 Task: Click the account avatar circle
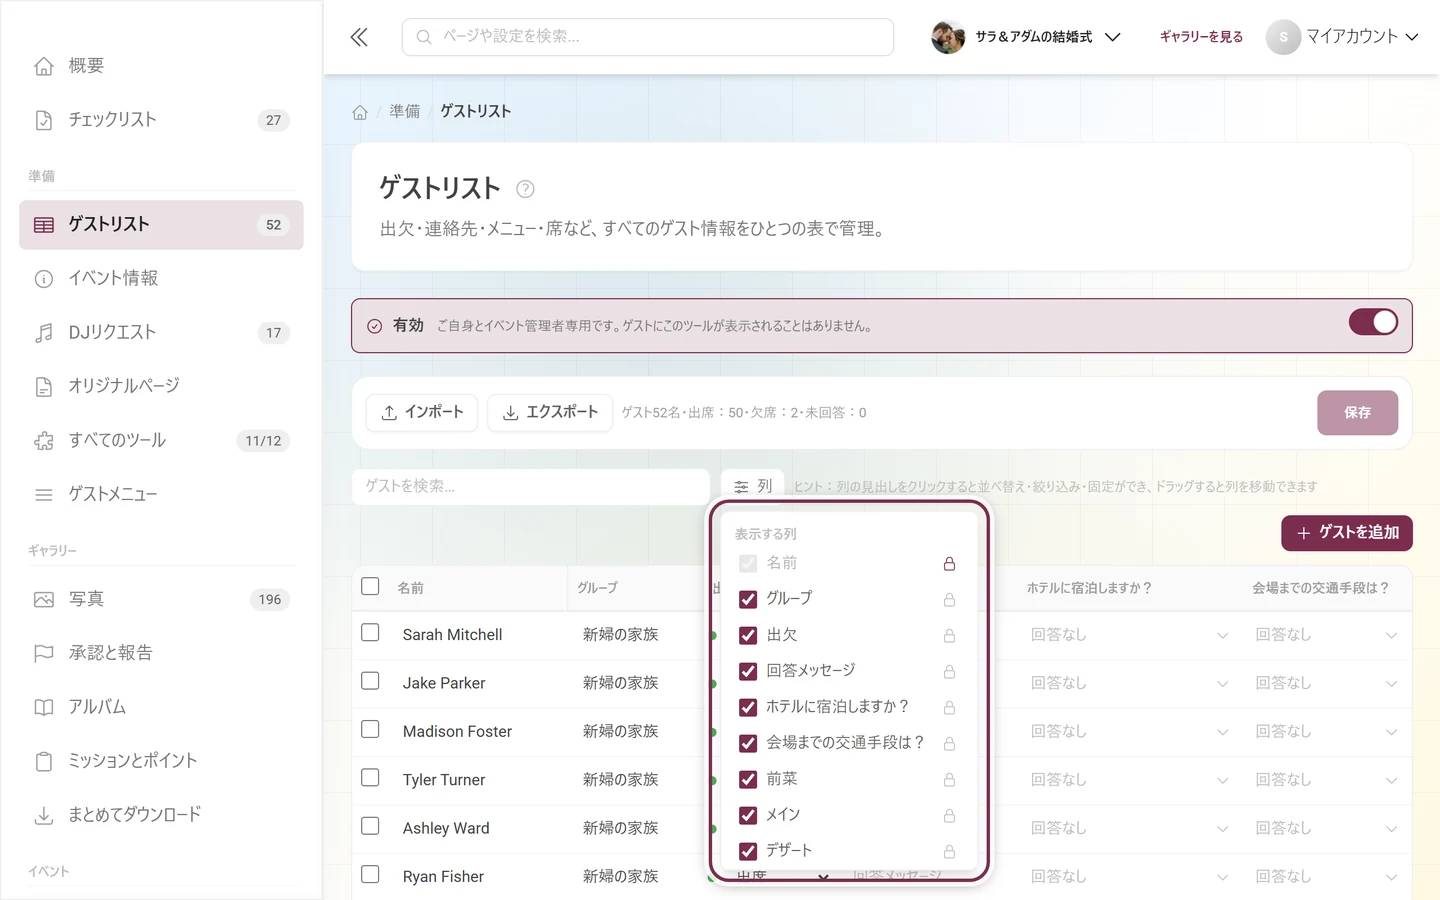tap(1283, 37)
